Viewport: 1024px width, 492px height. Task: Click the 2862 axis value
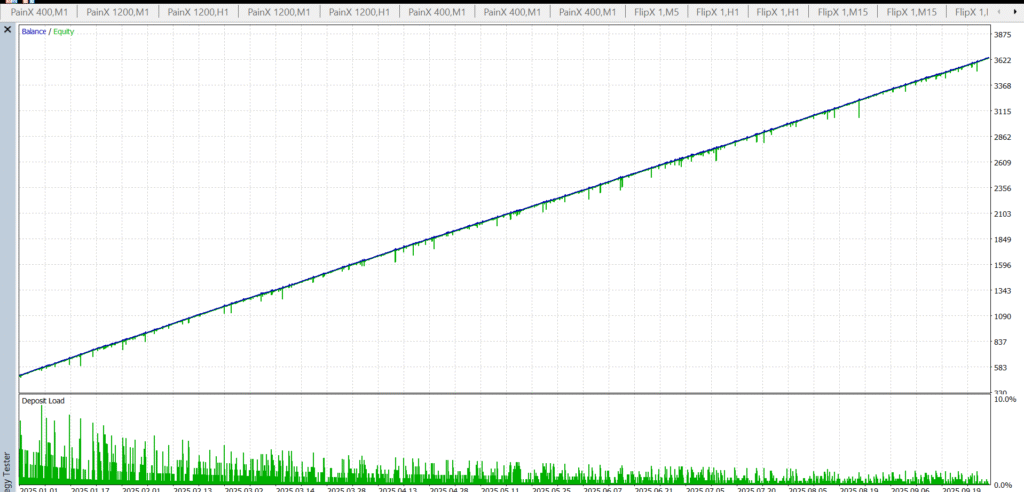point(1002,137)
